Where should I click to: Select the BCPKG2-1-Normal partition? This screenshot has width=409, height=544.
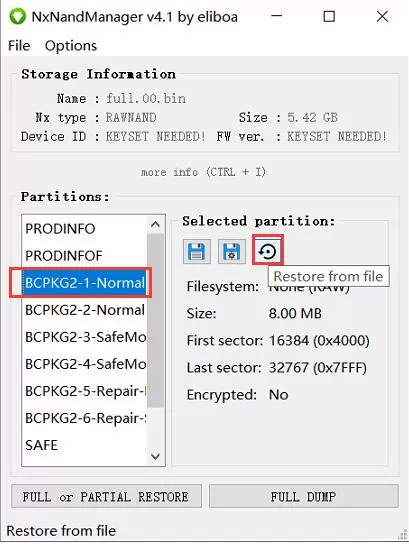(85, 283)
